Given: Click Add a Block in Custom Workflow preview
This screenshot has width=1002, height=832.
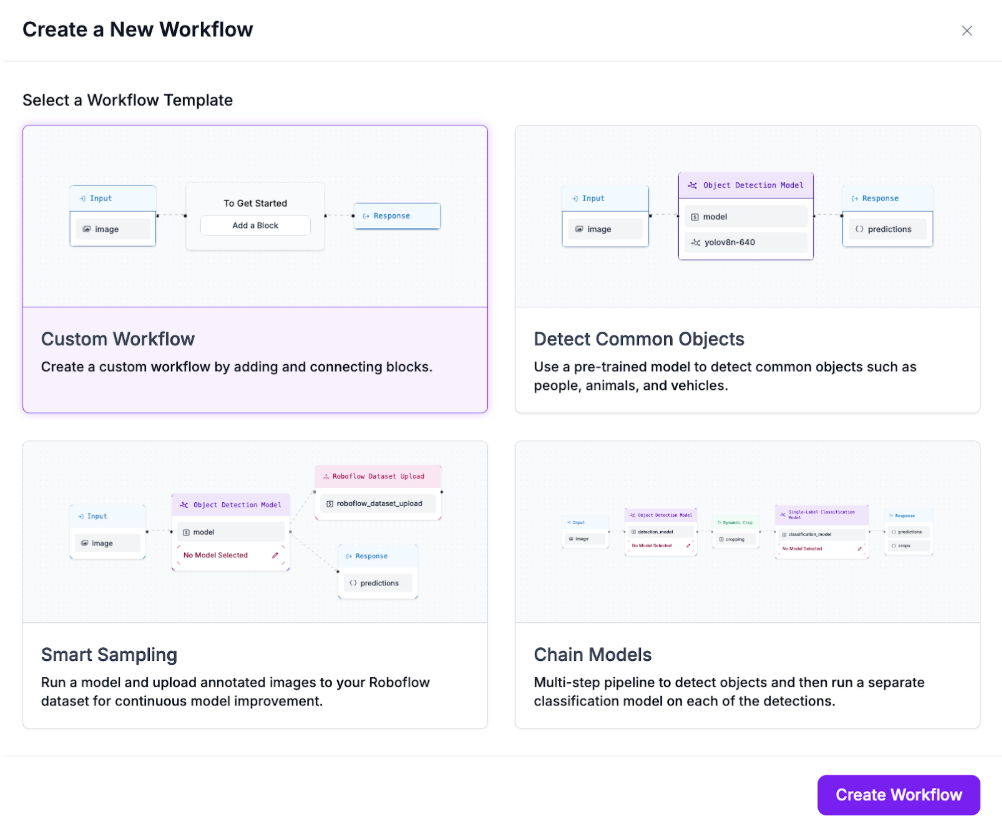Looking at the screenshot, I should point(255,226).
